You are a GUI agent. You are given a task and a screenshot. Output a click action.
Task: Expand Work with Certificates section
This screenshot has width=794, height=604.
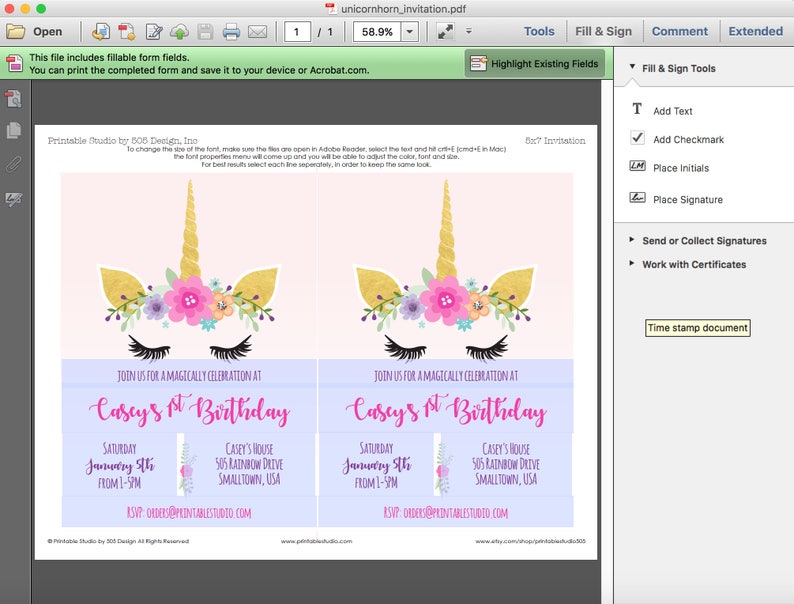(x=631, y=263)
